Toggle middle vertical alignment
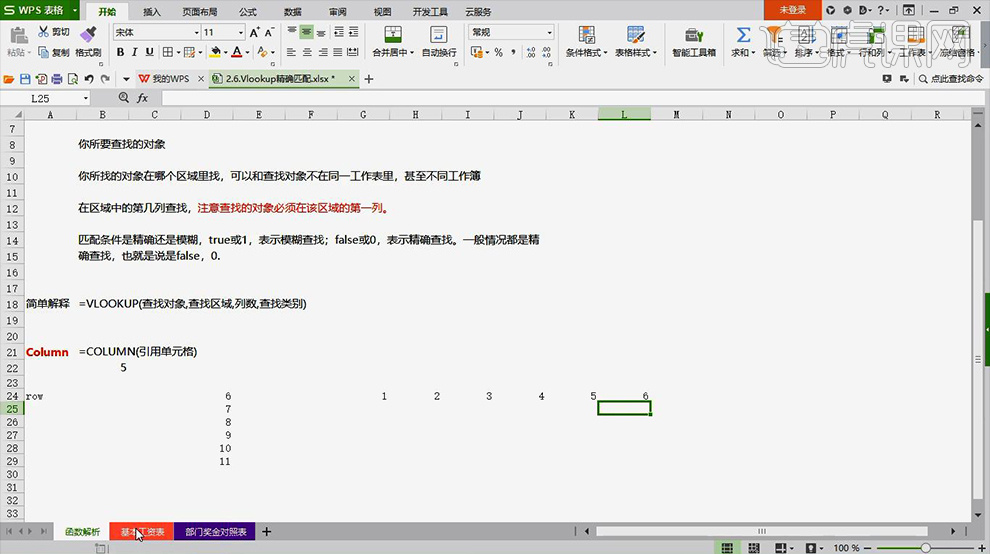990x554 pixels. (x=306, y=32)
